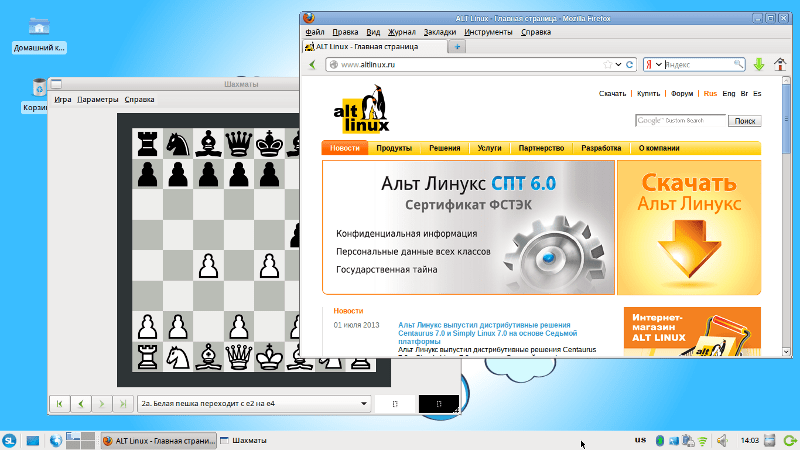
Task: Step back one chess move
Action: click(x=81, y=404)
